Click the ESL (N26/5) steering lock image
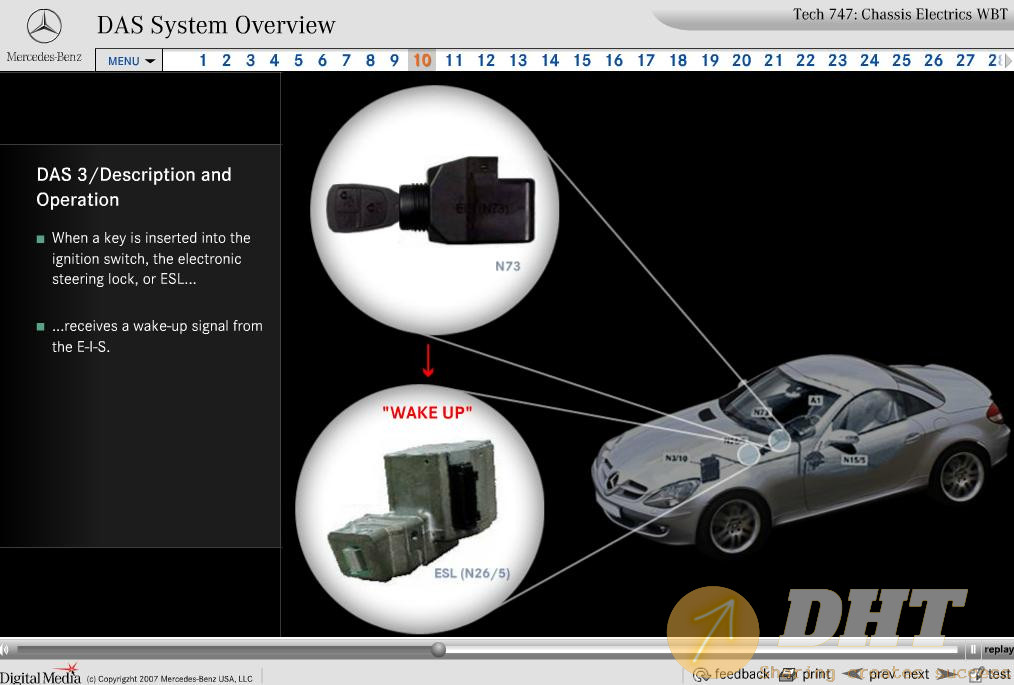Screen dimensions: 1014x685 [413, 511]
